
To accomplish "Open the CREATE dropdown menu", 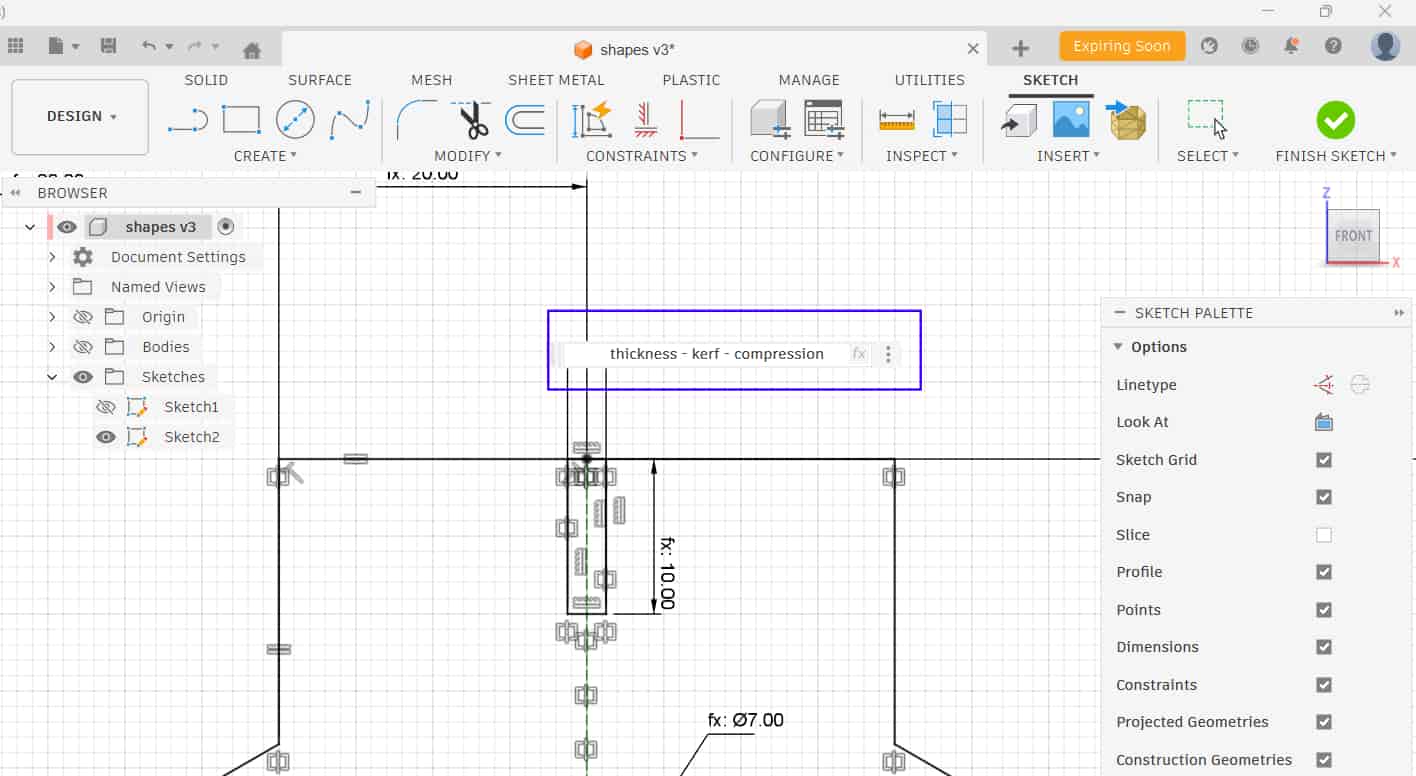I will [x=265, y=156].
